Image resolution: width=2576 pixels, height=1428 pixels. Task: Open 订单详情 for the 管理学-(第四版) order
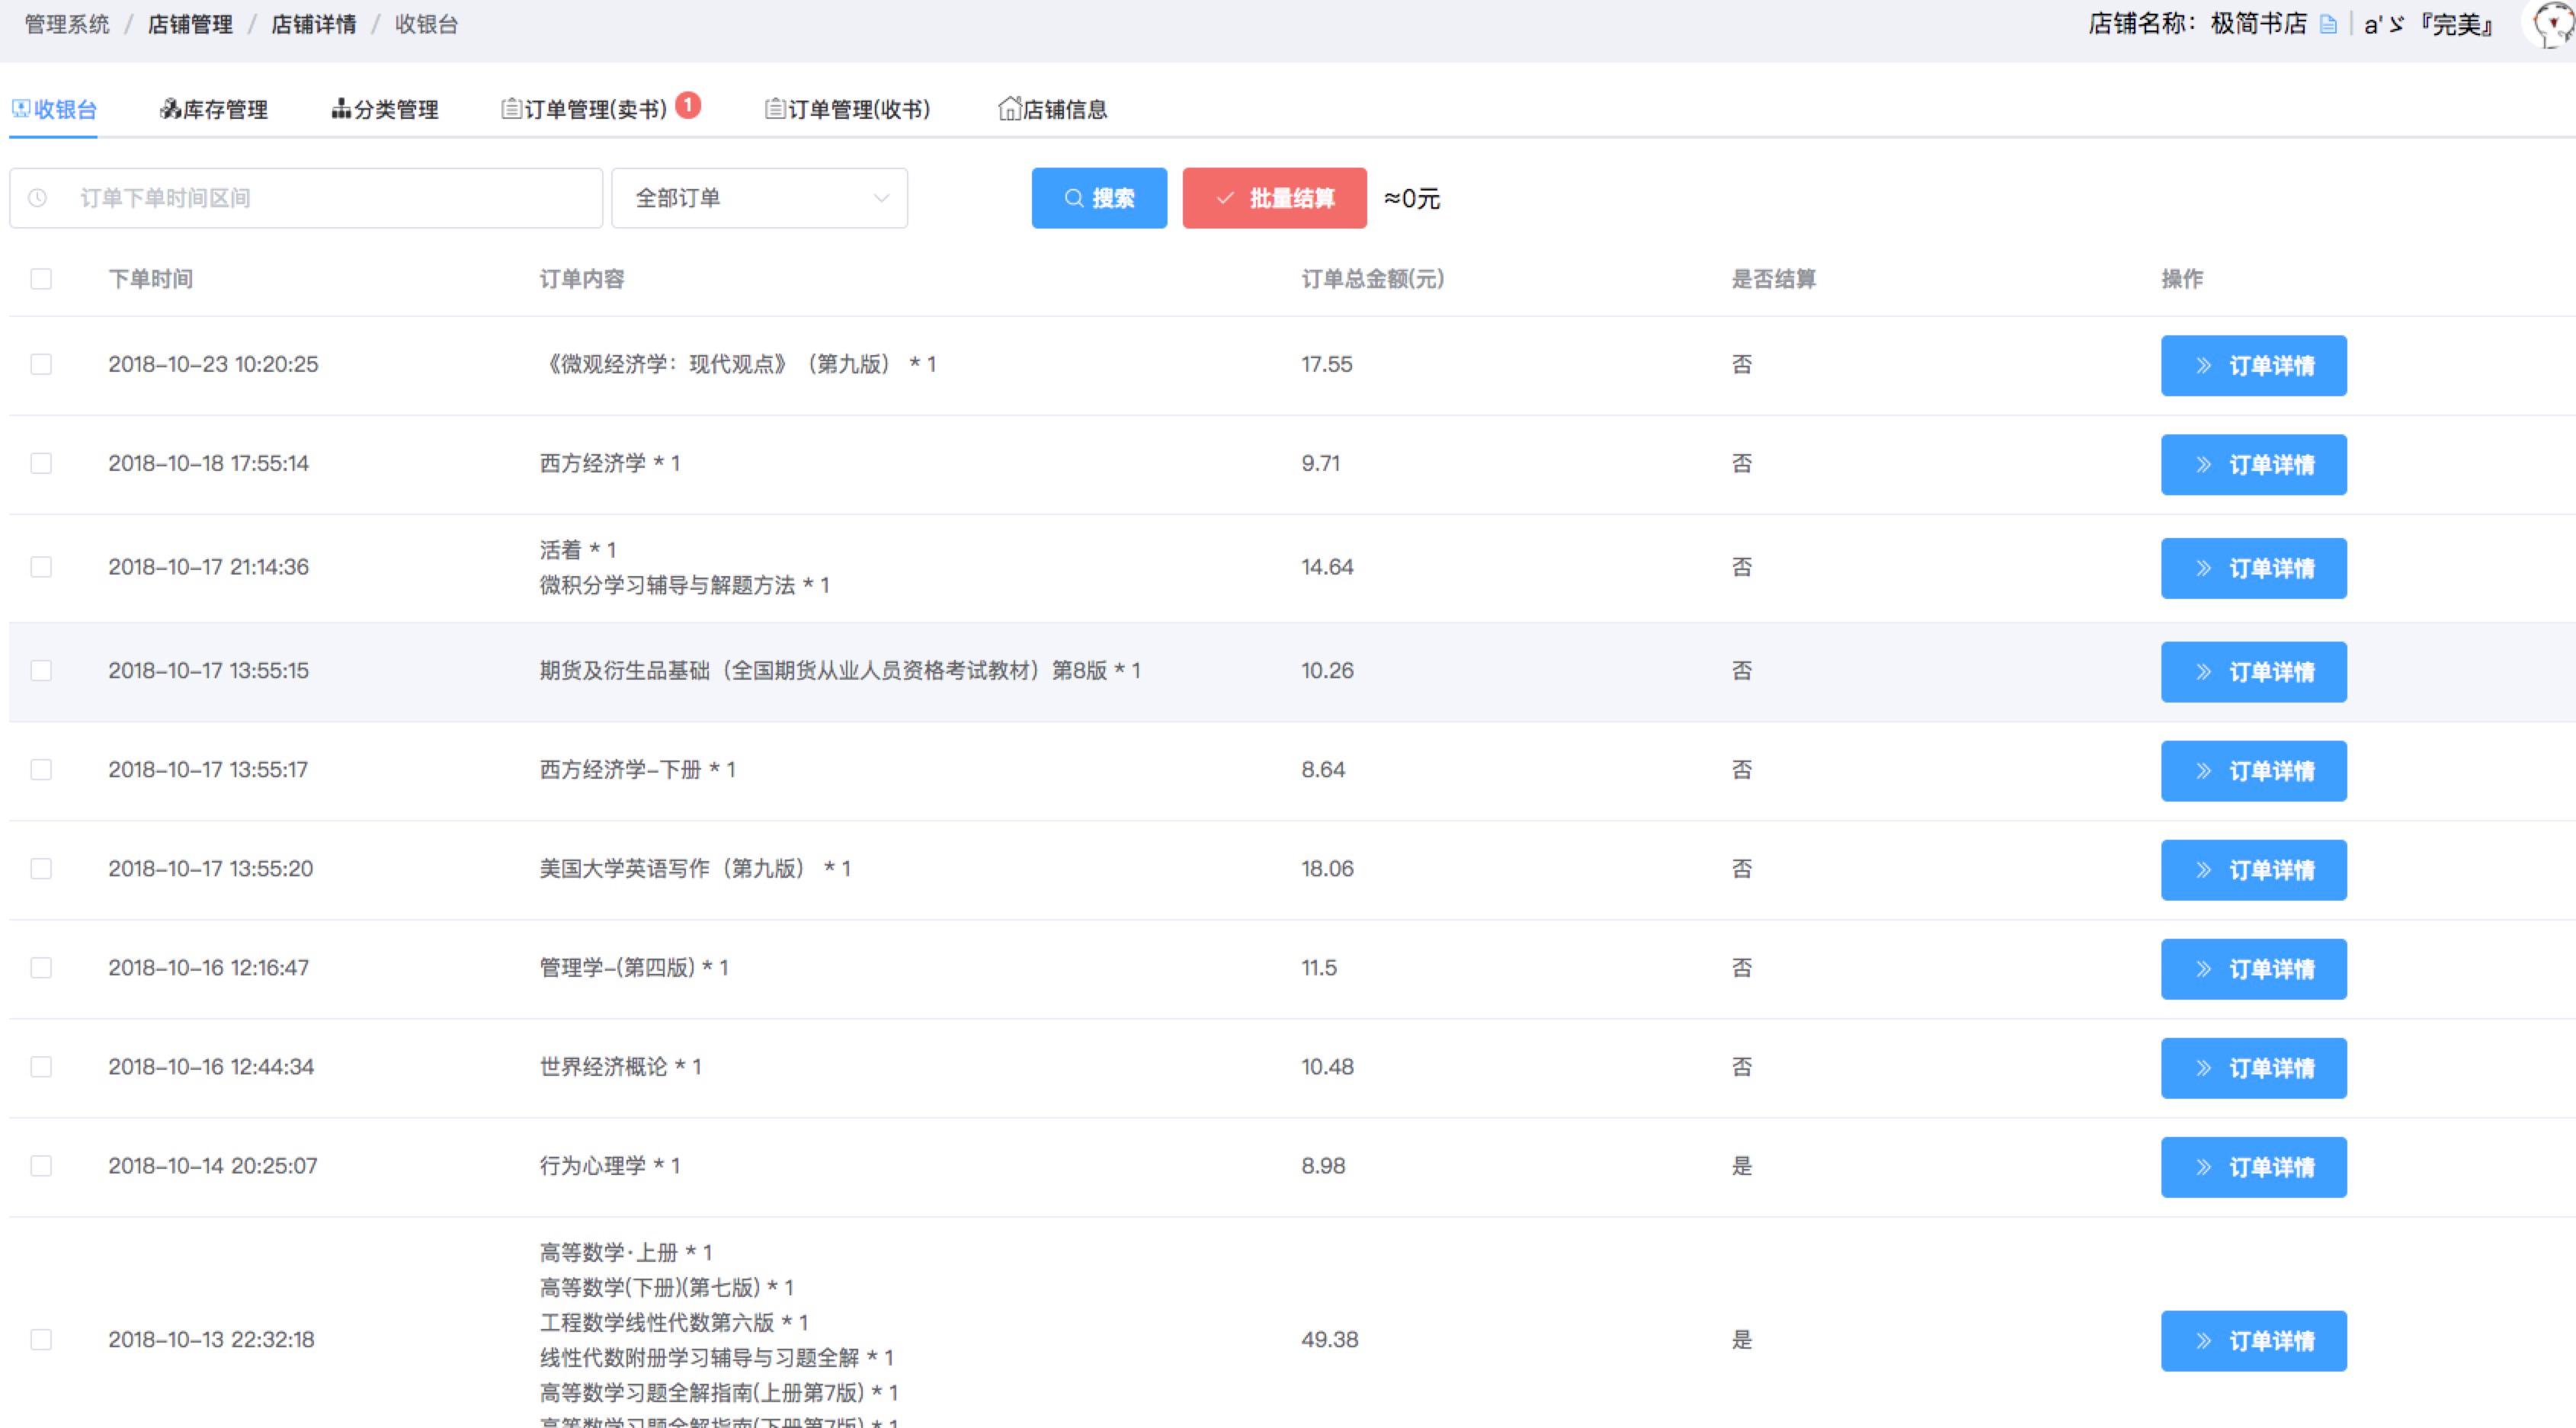point(2253,968)
